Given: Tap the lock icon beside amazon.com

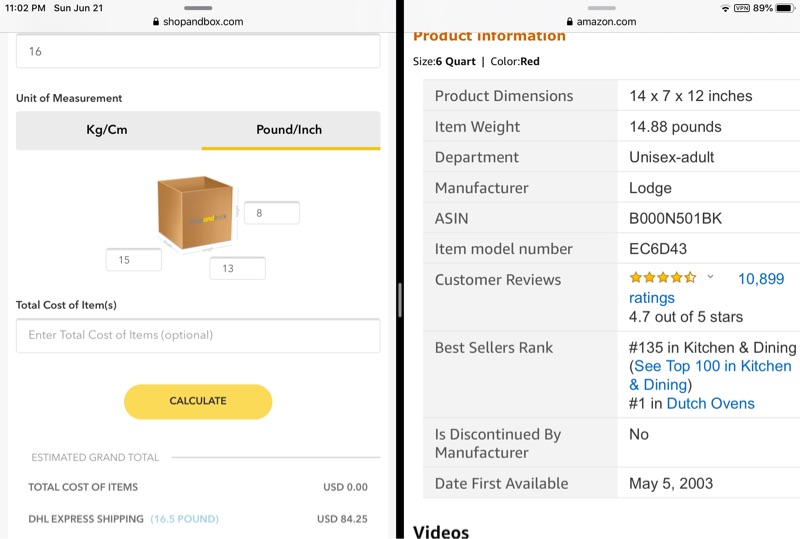Looking at the screenshot, I should [x=569, y=22].
